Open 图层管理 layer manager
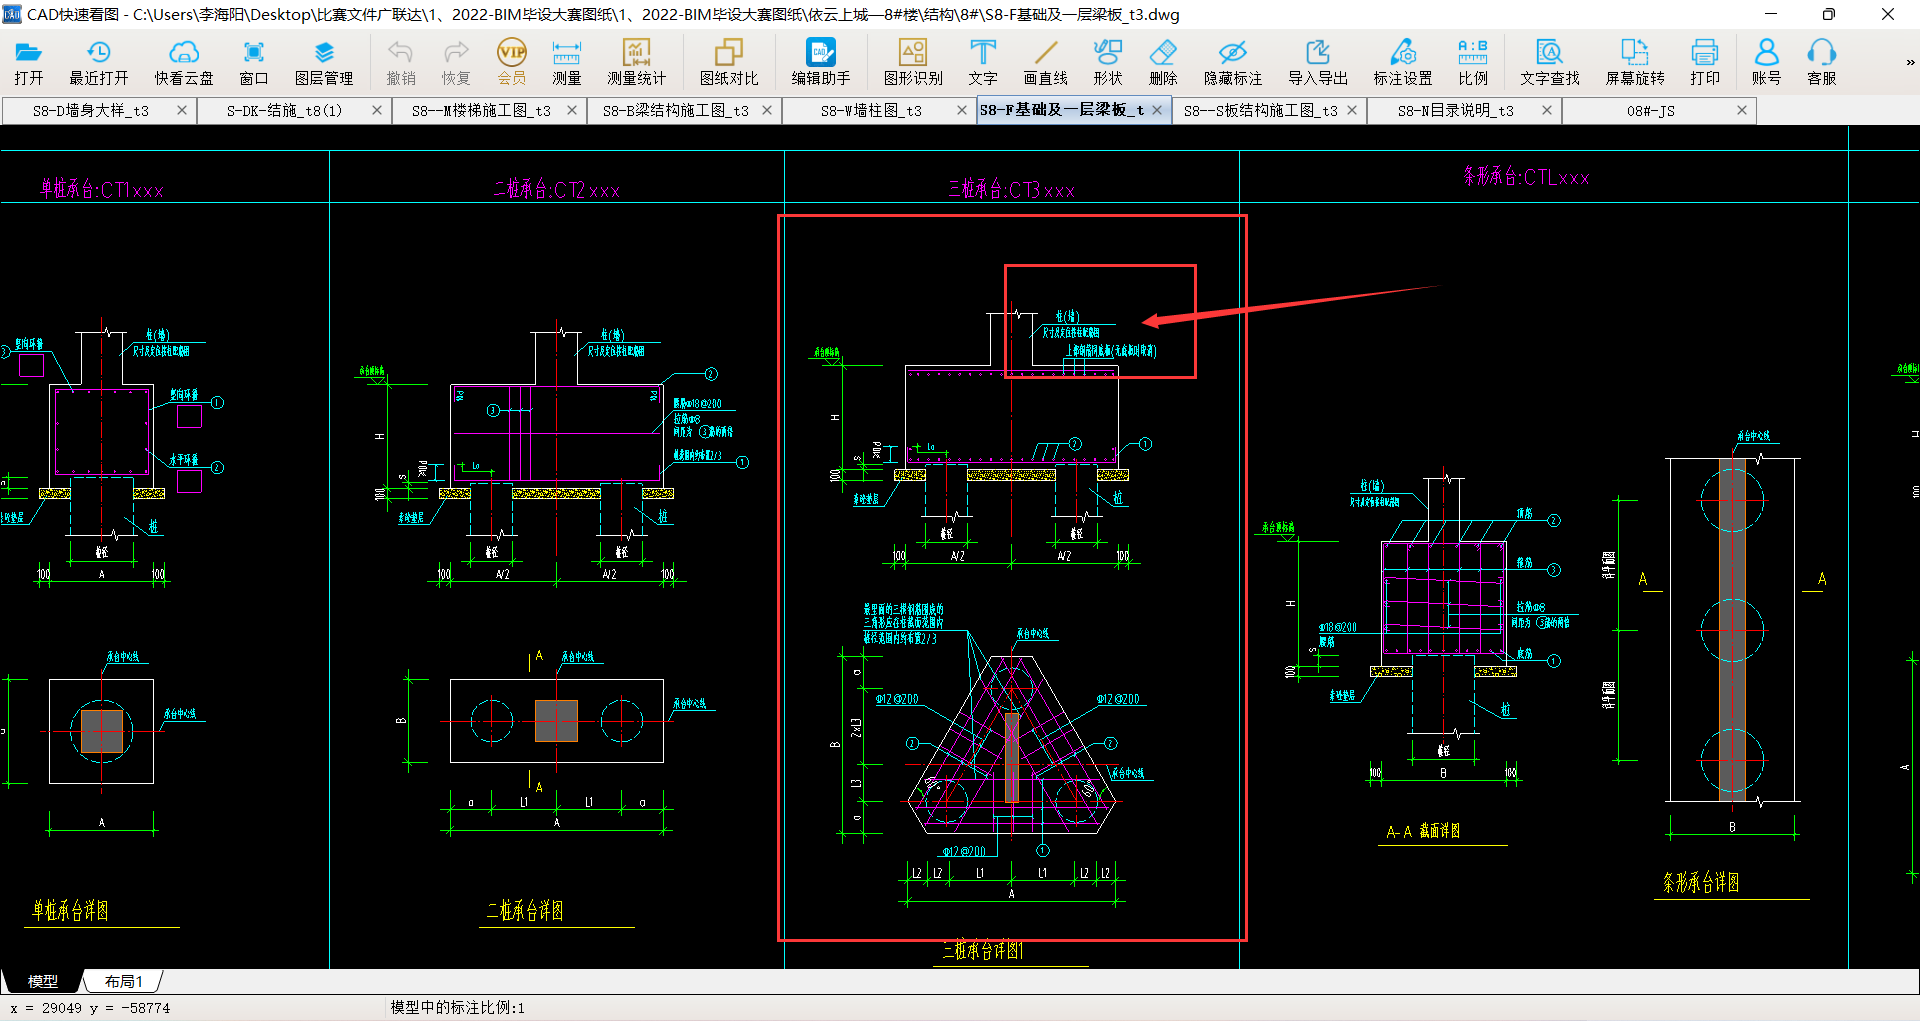Viewport: 1920px width, 1021px height. [x=324, y=62]
